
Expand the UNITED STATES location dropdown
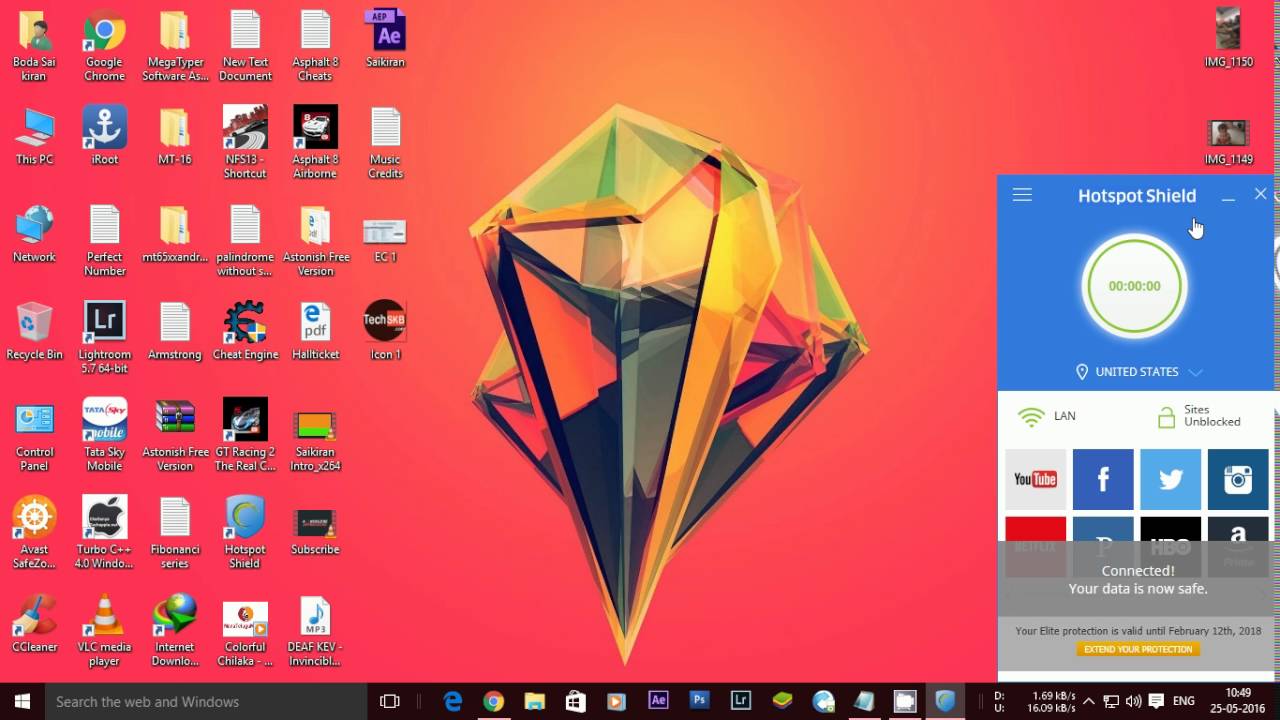[x=1138, y=372]
